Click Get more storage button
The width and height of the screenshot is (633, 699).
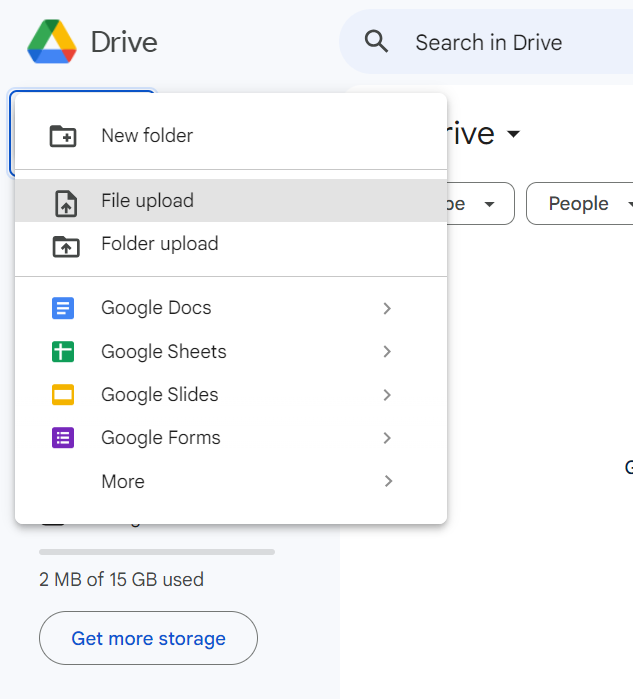148,638
